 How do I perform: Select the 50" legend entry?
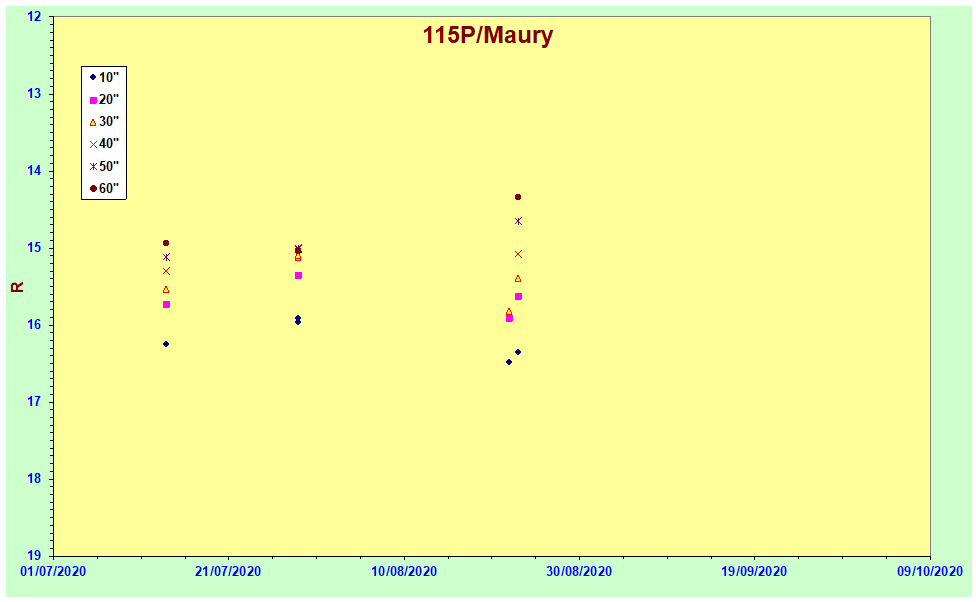click(x=104, y=166)
